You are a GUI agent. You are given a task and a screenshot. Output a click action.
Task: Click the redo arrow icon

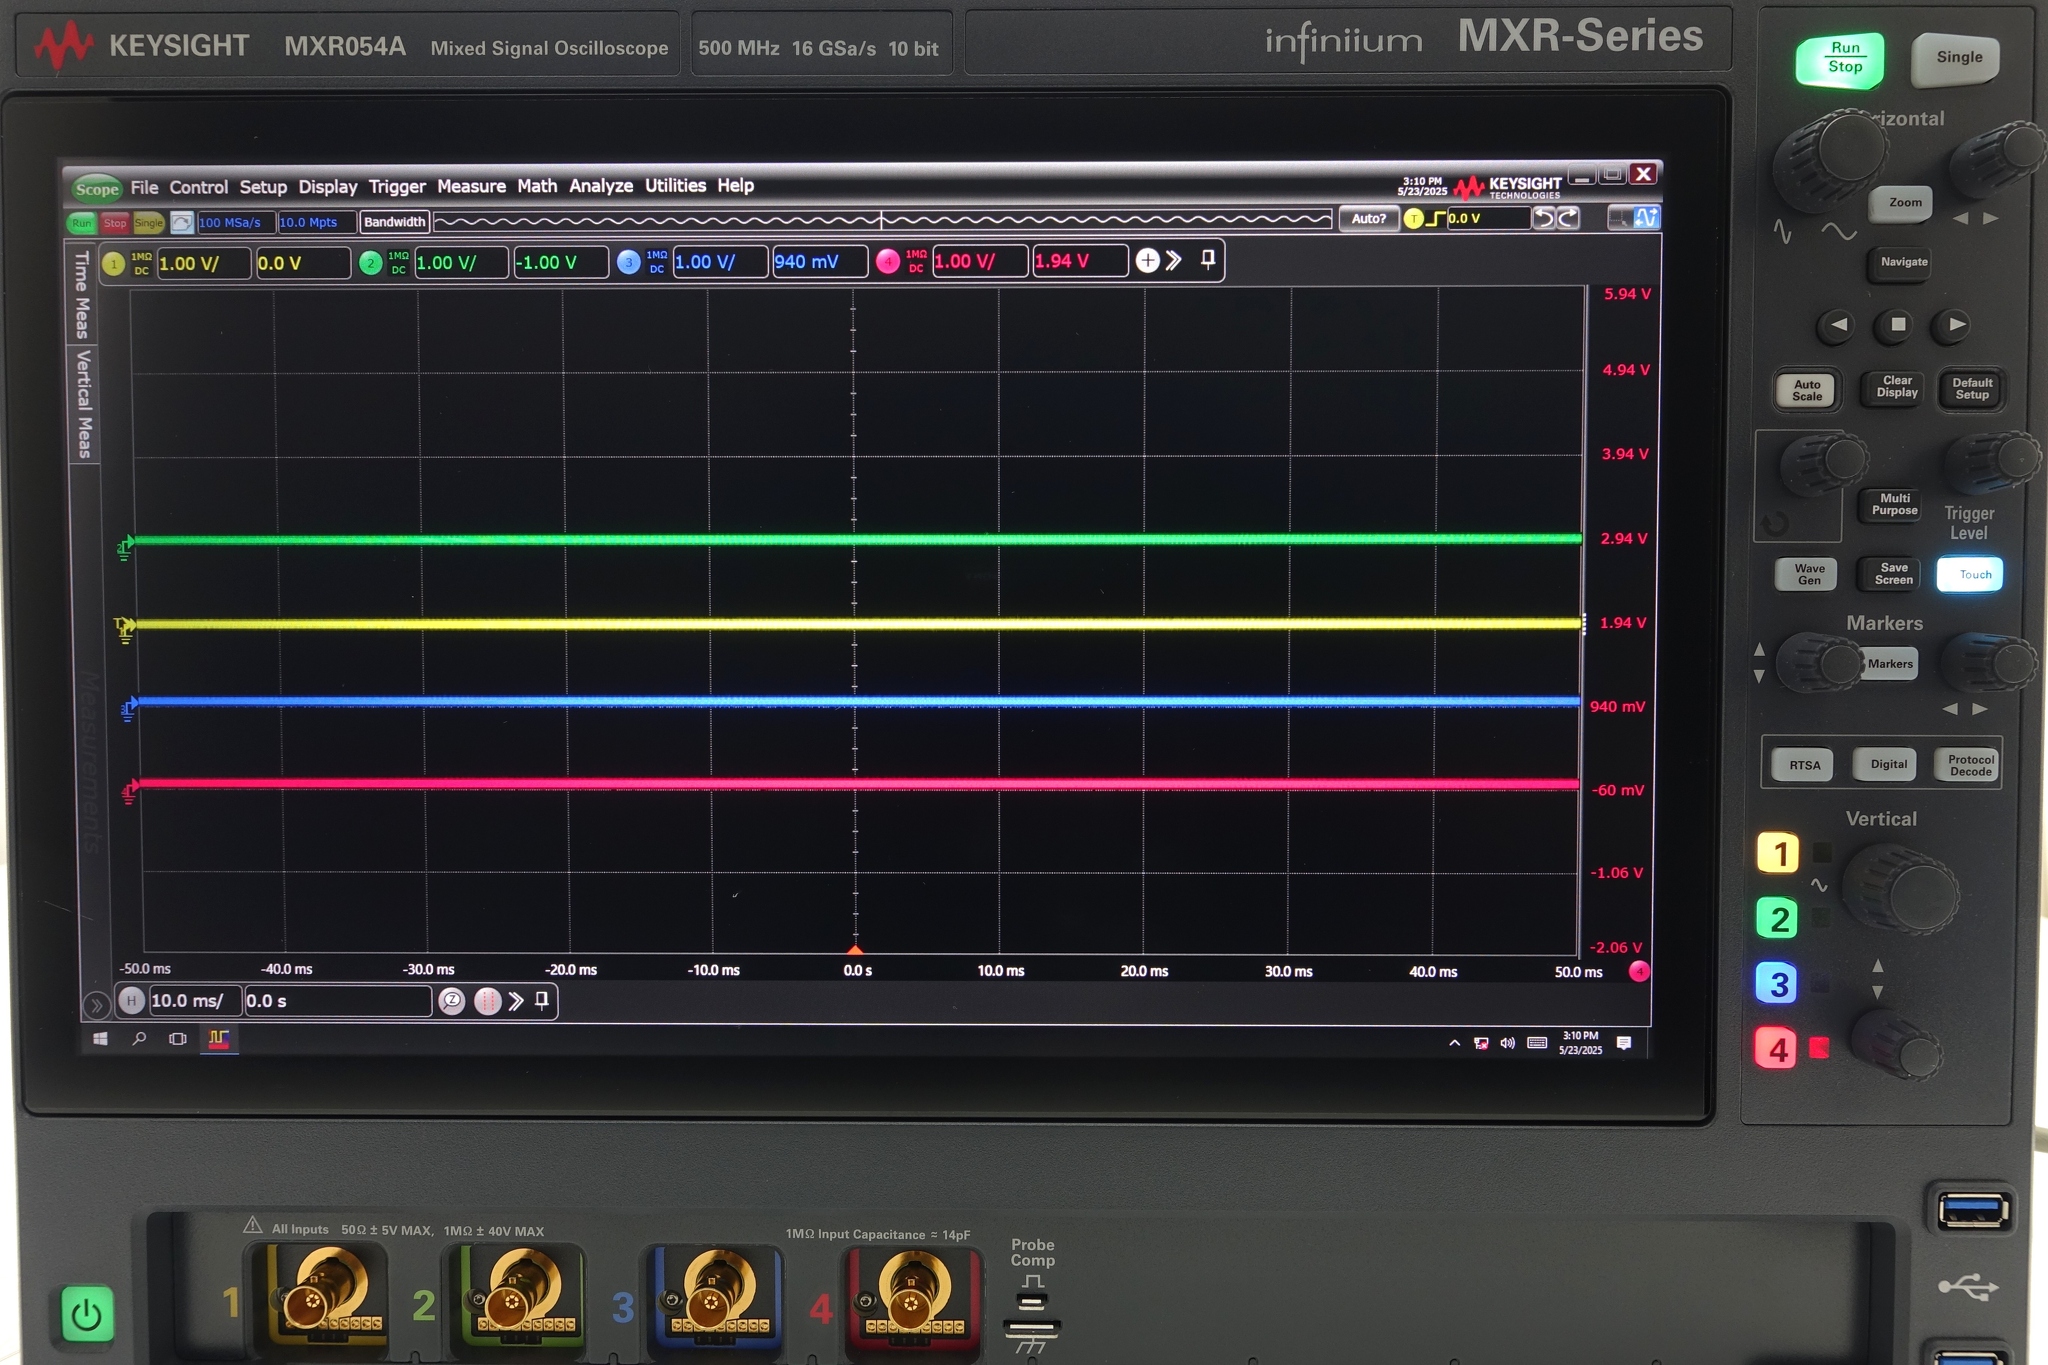(1568, 218)
